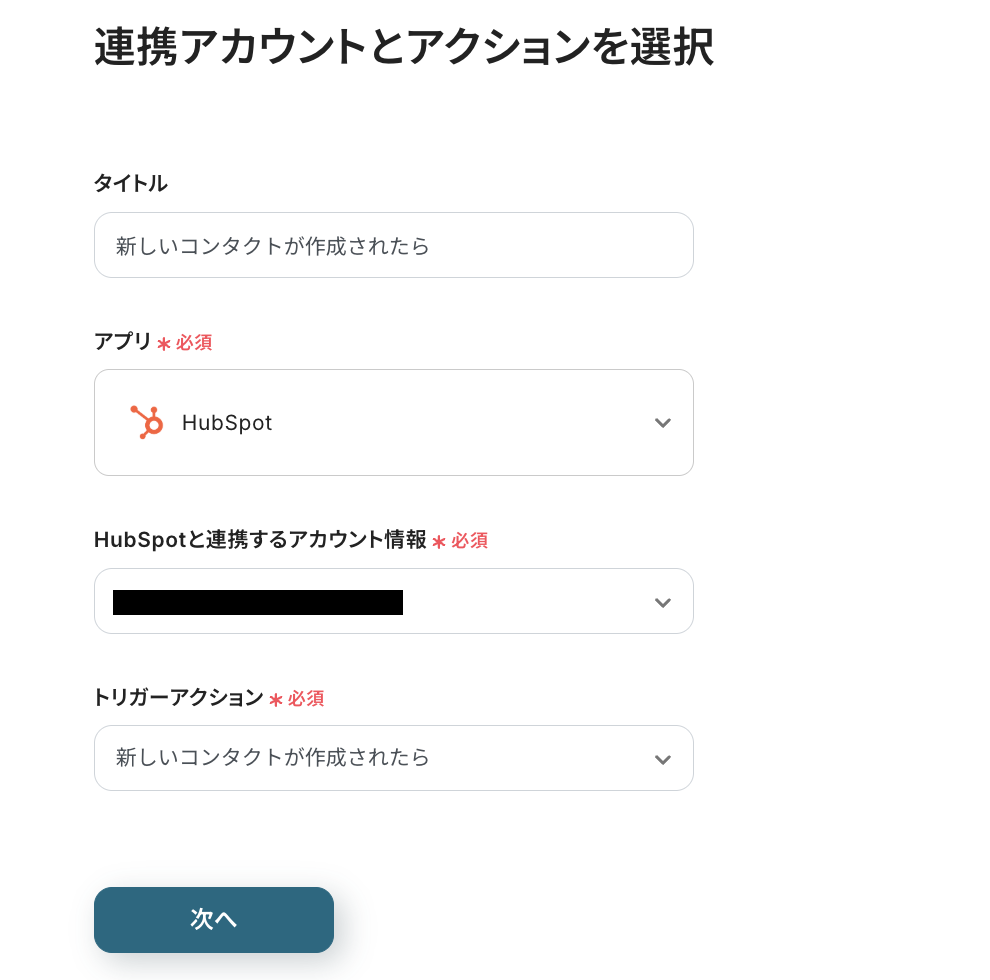Click the red asterisk beside トリガーアクション
The image size is (990, 980).
(276, 700)
